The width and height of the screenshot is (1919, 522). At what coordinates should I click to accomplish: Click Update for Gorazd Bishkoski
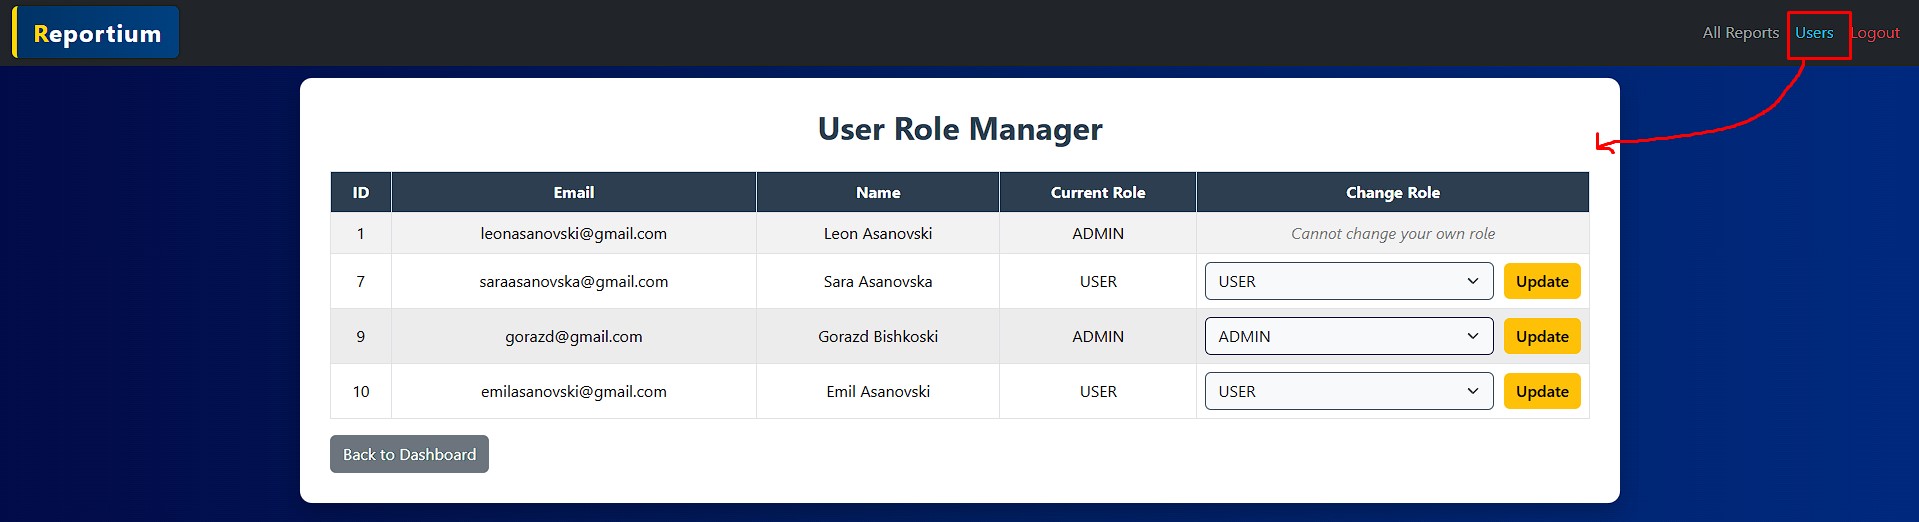[1541, 337]
